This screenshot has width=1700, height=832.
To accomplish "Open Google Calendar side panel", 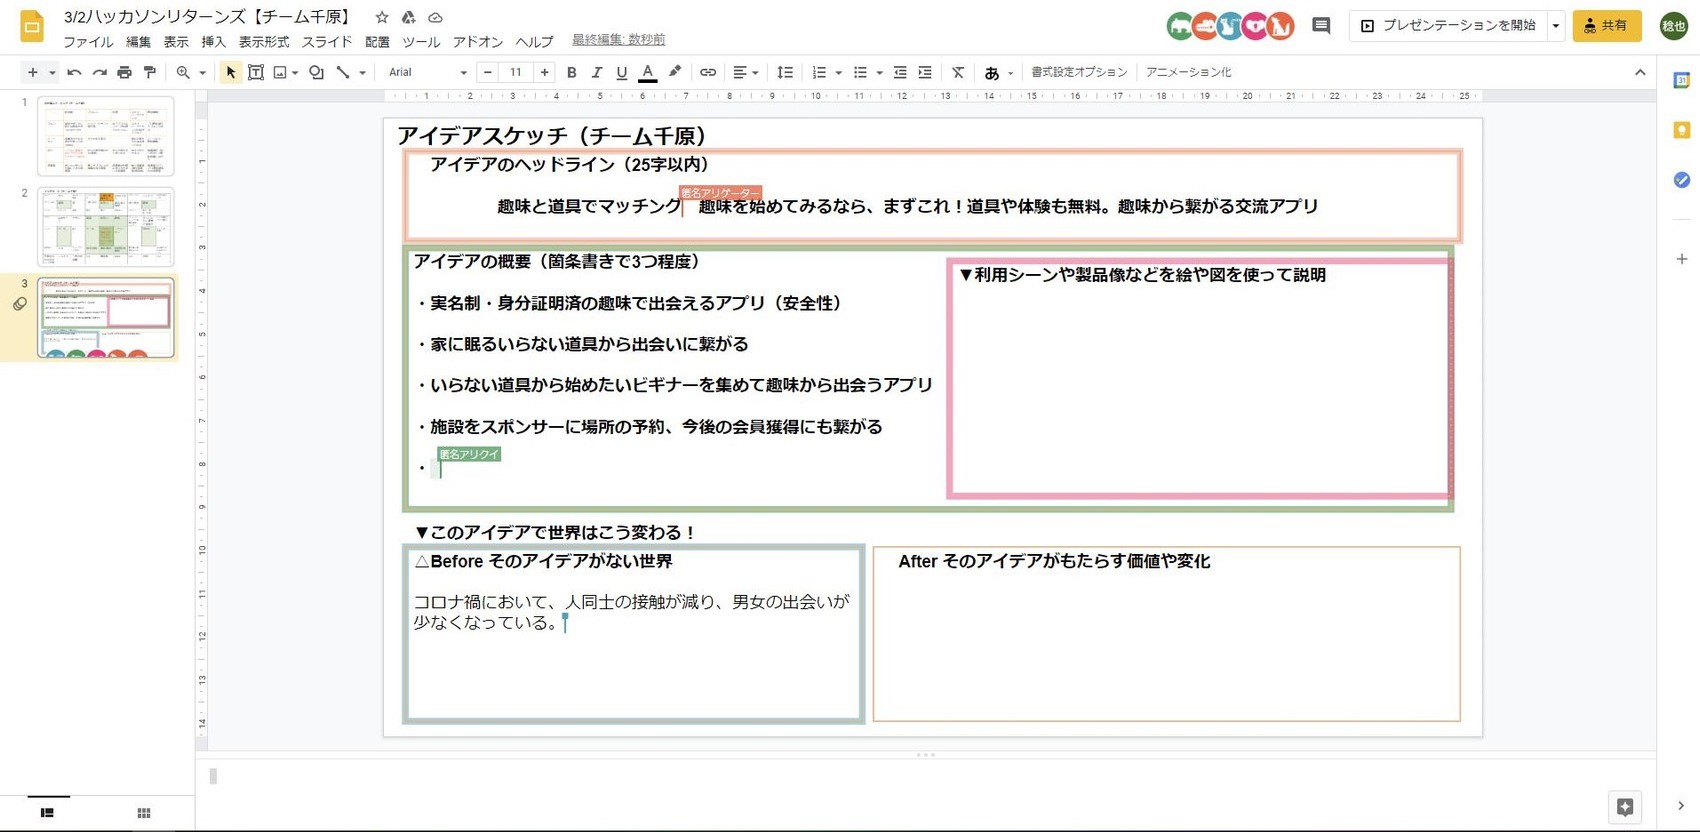I will (x=1682, y=80).
